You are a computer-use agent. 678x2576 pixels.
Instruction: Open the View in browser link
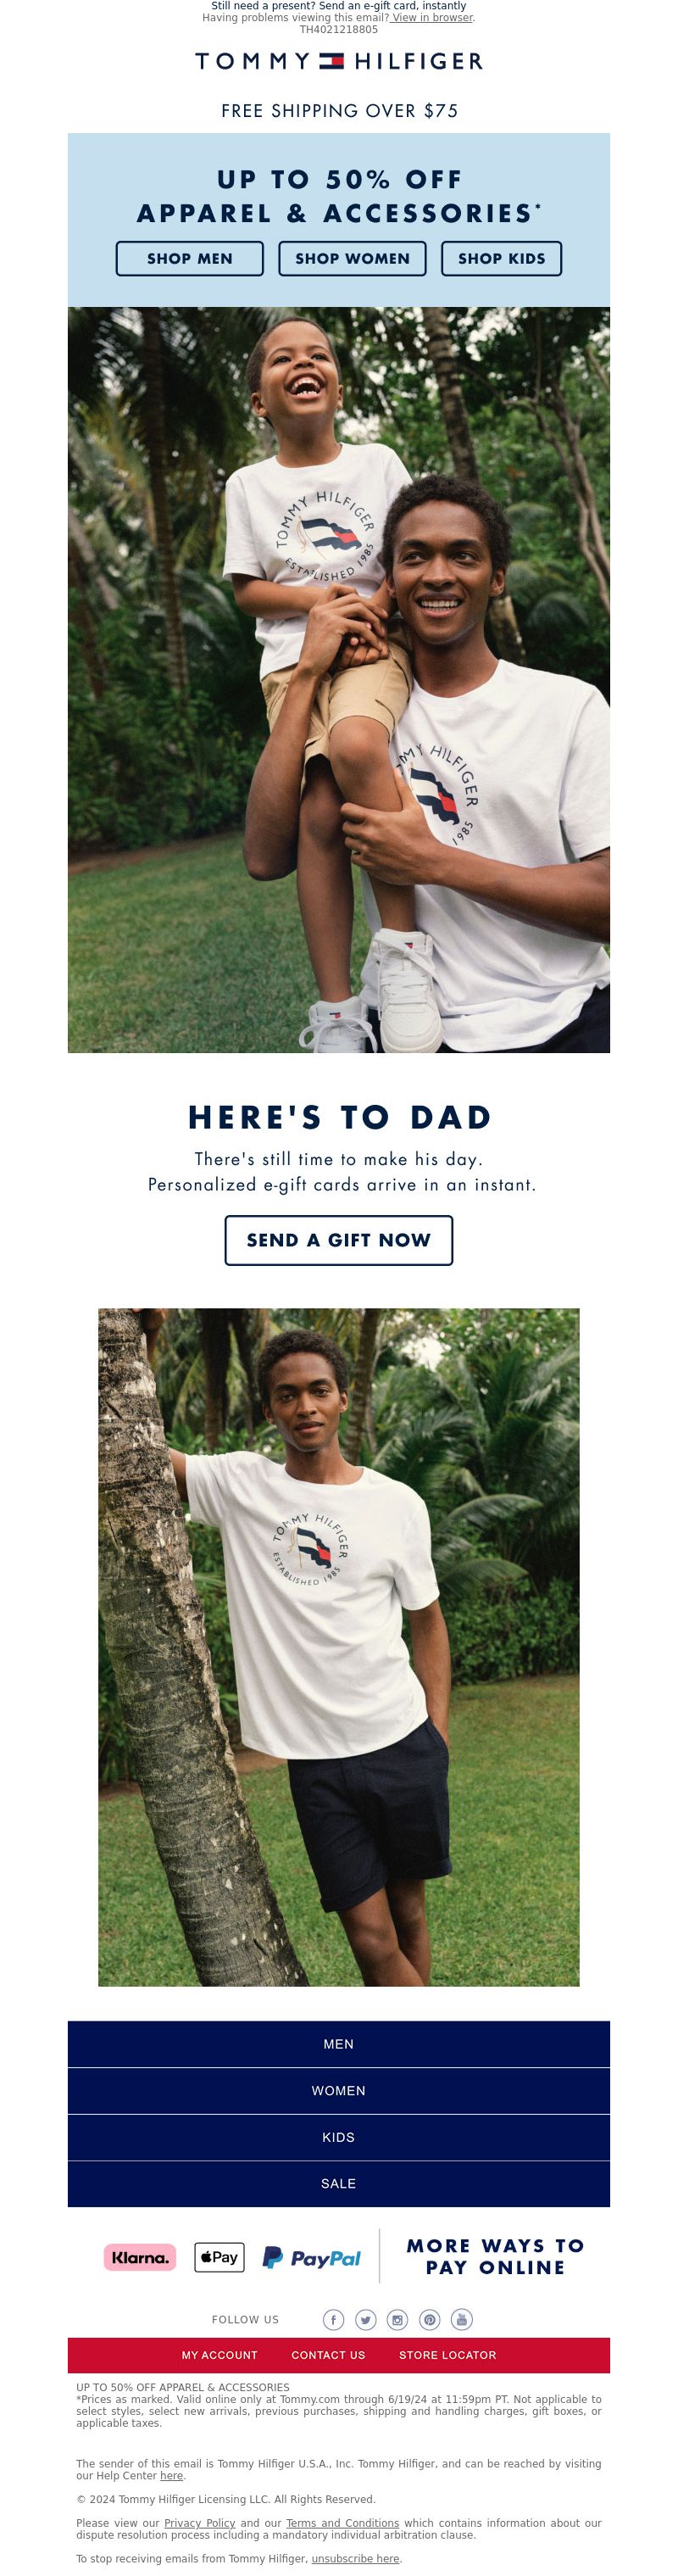431,17
